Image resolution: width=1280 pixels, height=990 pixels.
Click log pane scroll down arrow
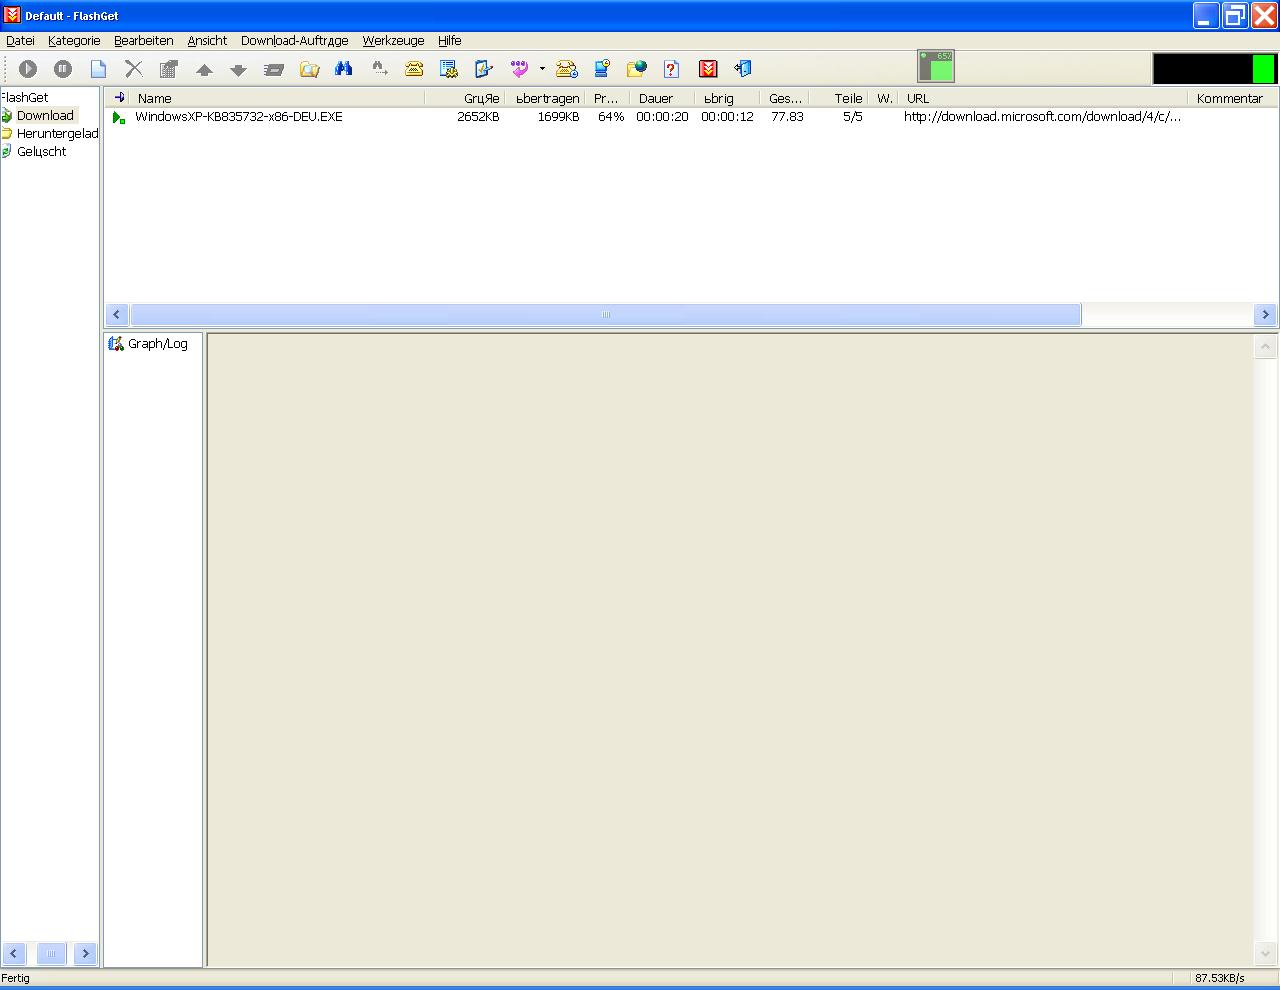tap(1265, 954)
